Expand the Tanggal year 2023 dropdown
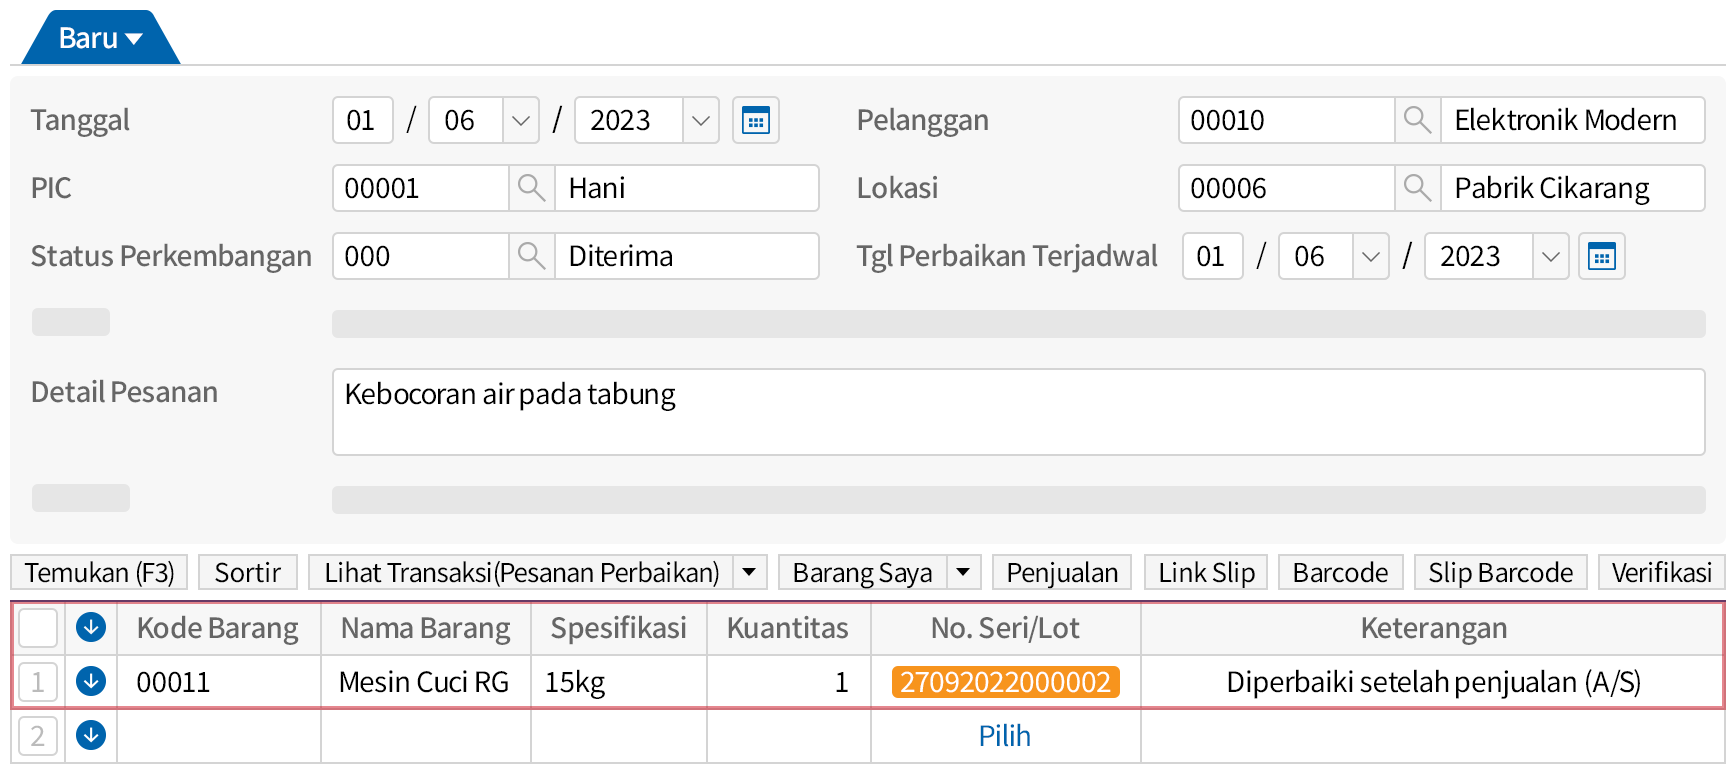This screenshot has width=1736, height=774. 700,121
